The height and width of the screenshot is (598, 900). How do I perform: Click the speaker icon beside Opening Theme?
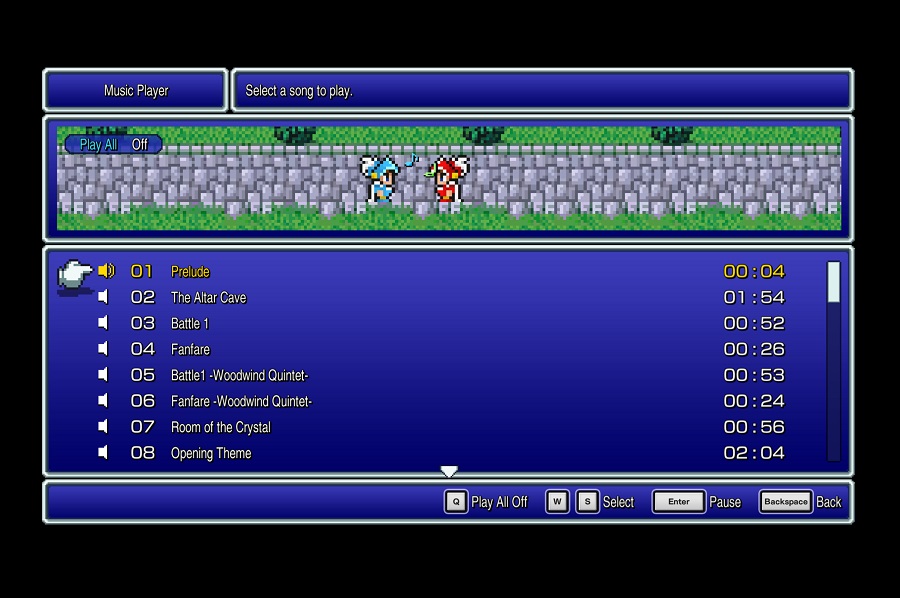pyautogui.click(x=103, y=453)
